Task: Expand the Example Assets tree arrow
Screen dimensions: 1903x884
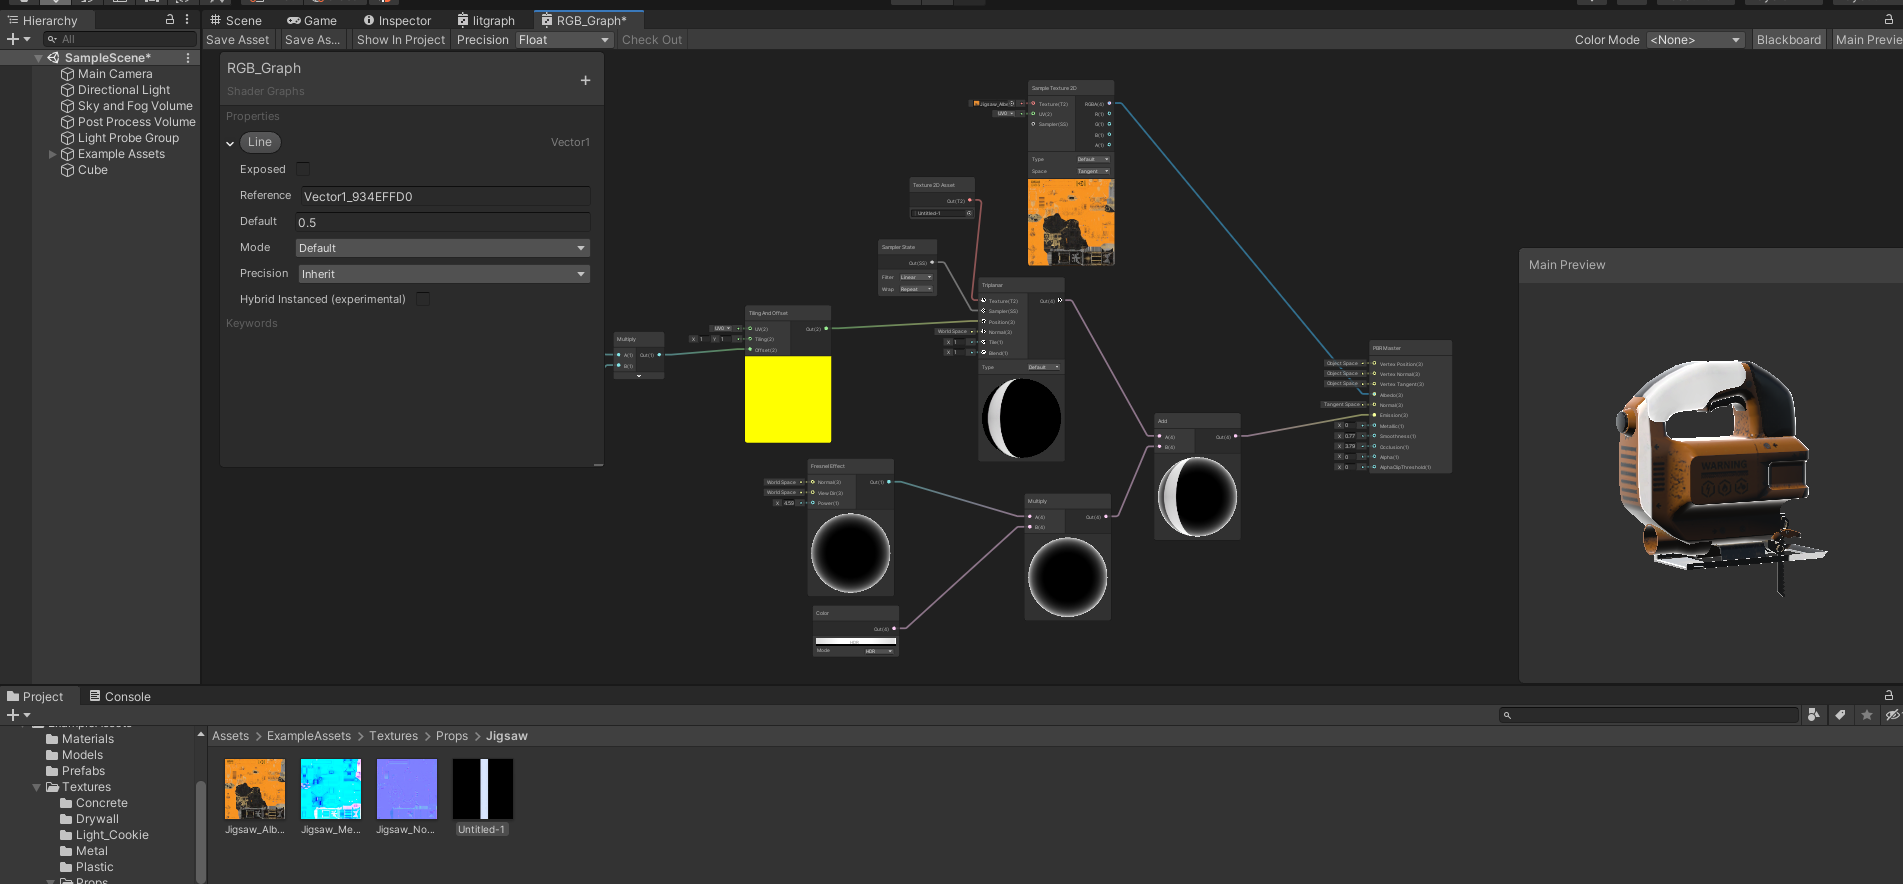Action: (53, 154)
